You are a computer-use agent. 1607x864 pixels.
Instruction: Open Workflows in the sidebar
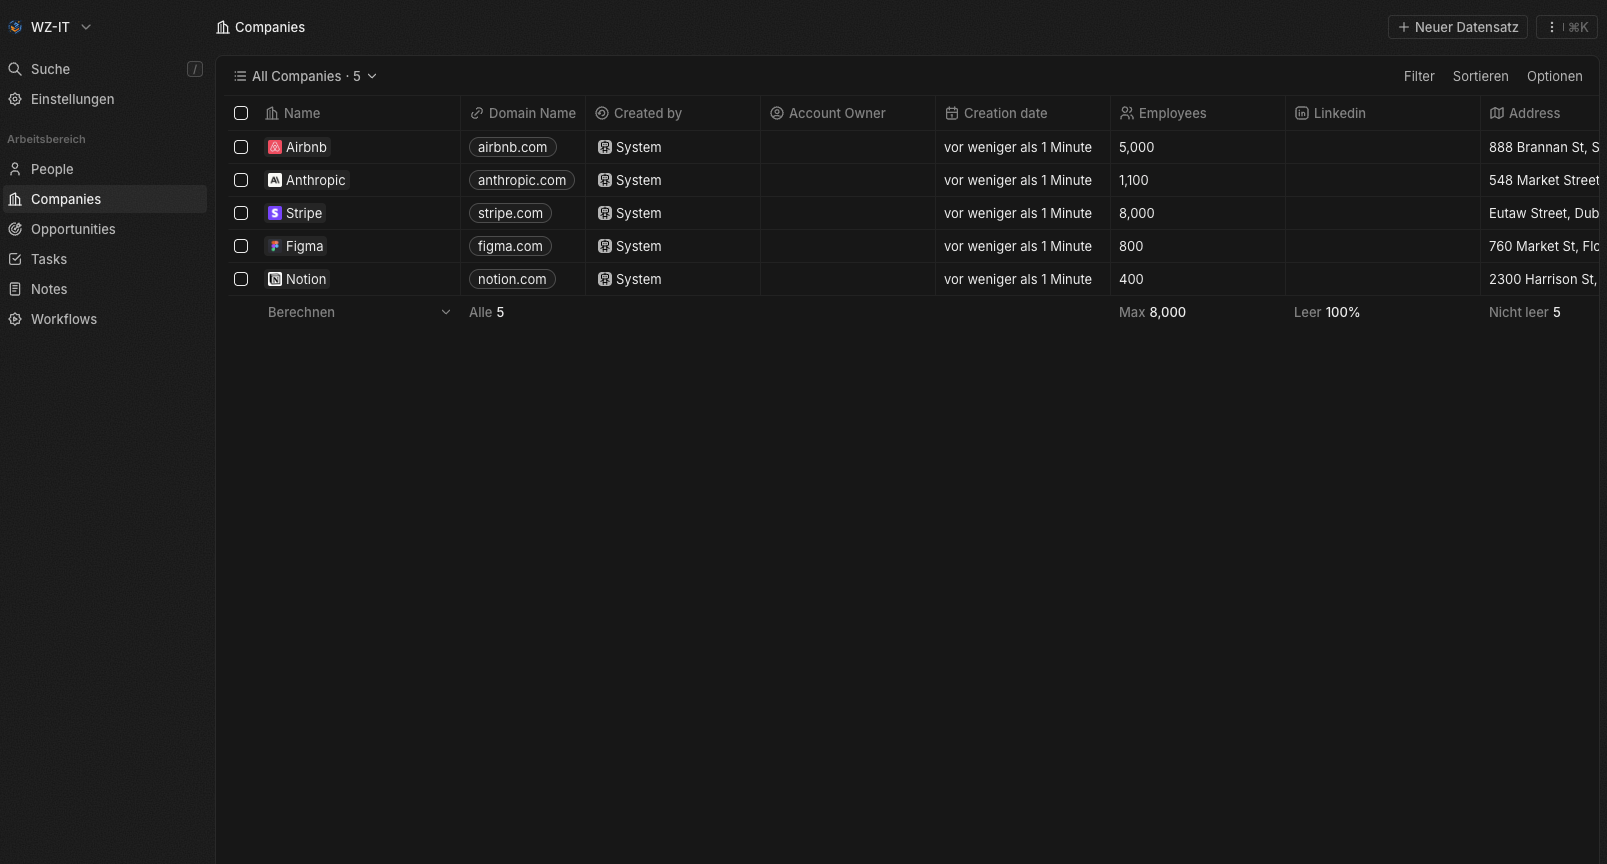(105, 319)
